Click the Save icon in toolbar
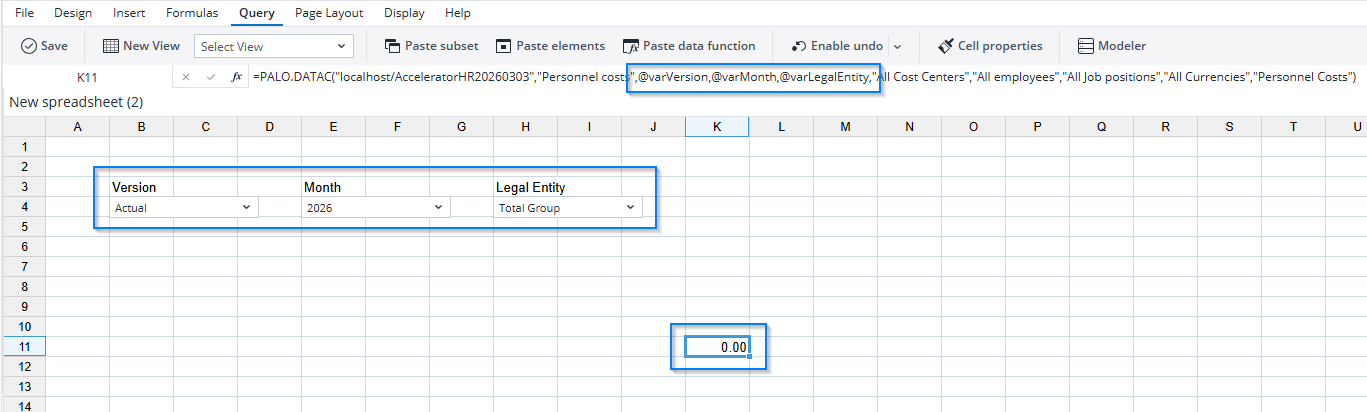Screen dimensions: 1367x412 pos(29,46)
